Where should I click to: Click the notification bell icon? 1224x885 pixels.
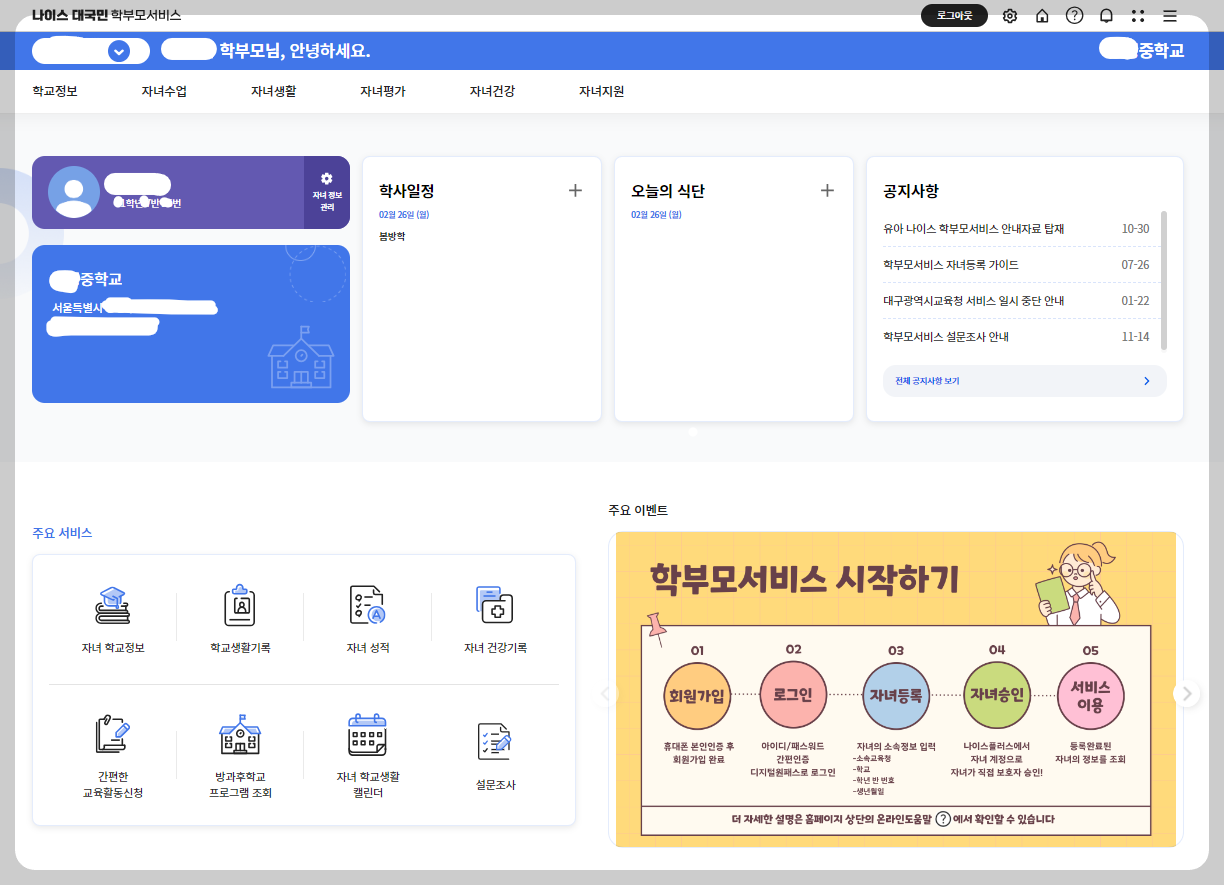[1105, 15]
